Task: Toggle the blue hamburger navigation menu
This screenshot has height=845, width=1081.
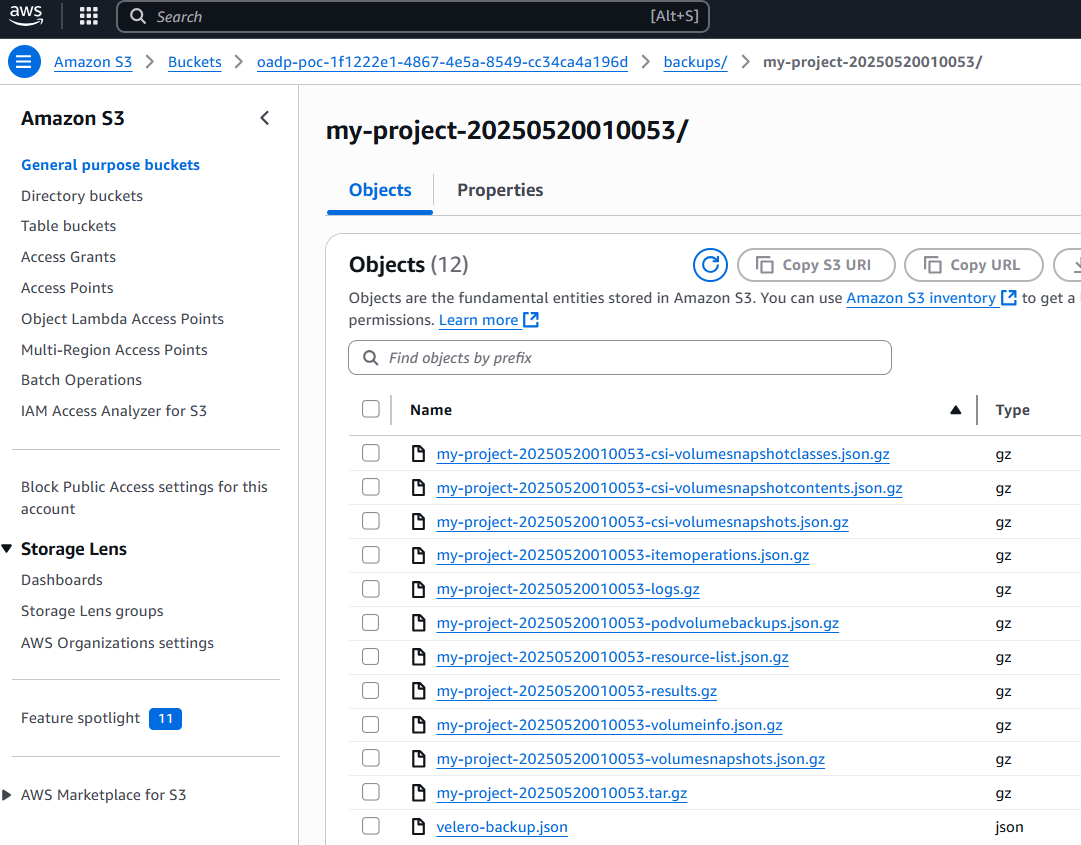Action: pos(24,62)
